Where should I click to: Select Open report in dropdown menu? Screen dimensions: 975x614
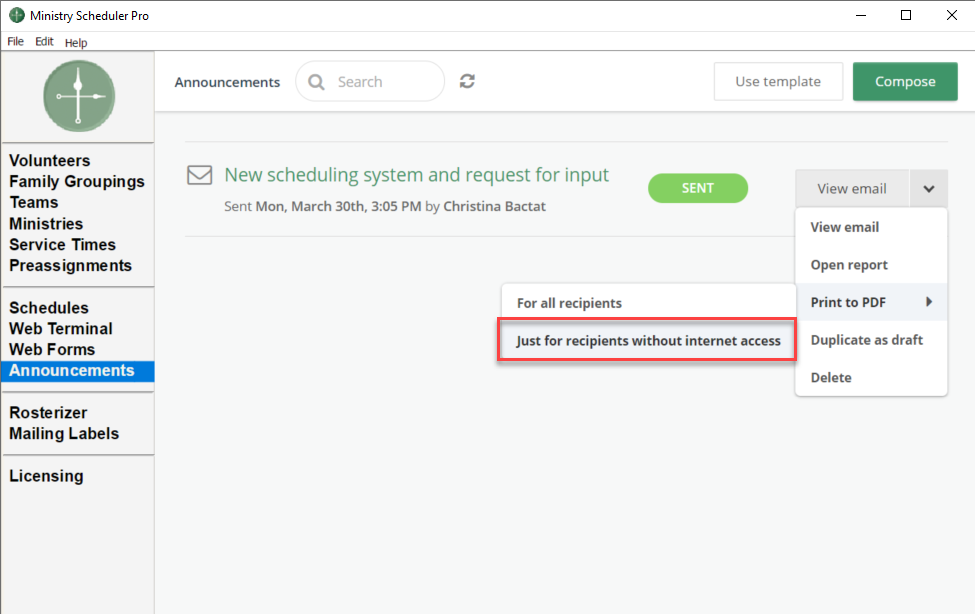(x=849, y=265)
